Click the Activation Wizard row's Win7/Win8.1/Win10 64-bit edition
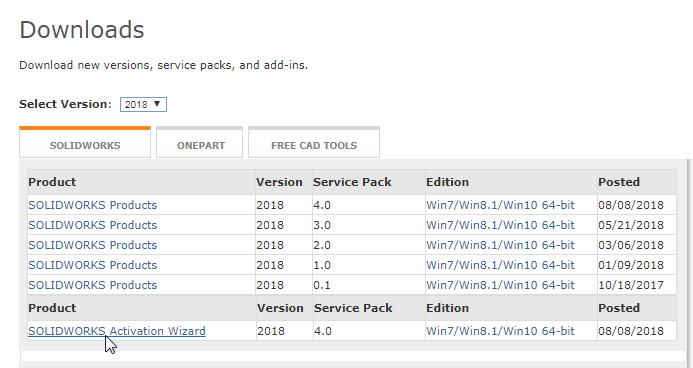Screen dimensions: 693x368 click(500, 331)
